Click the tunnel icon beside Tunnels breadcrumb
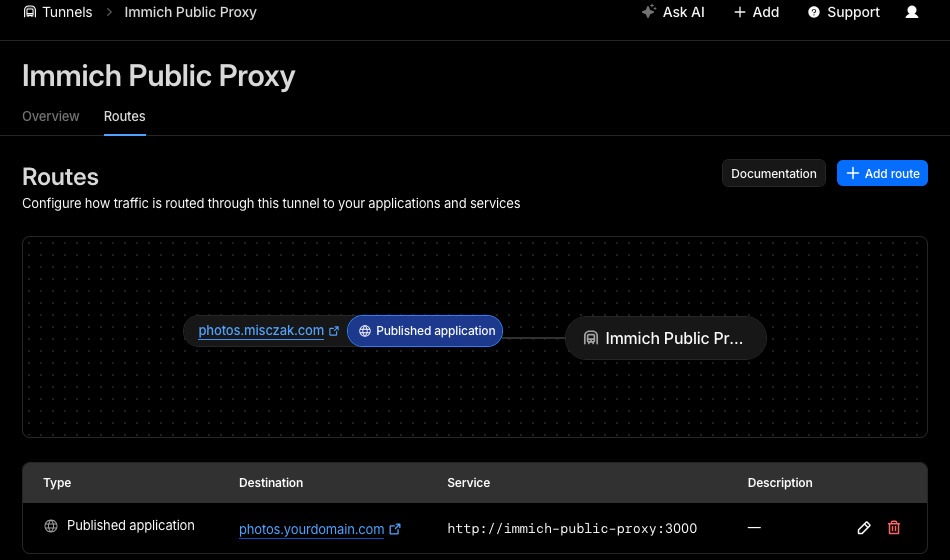The width and height of the screenshot is (950, 560). (x=29, y=12)
